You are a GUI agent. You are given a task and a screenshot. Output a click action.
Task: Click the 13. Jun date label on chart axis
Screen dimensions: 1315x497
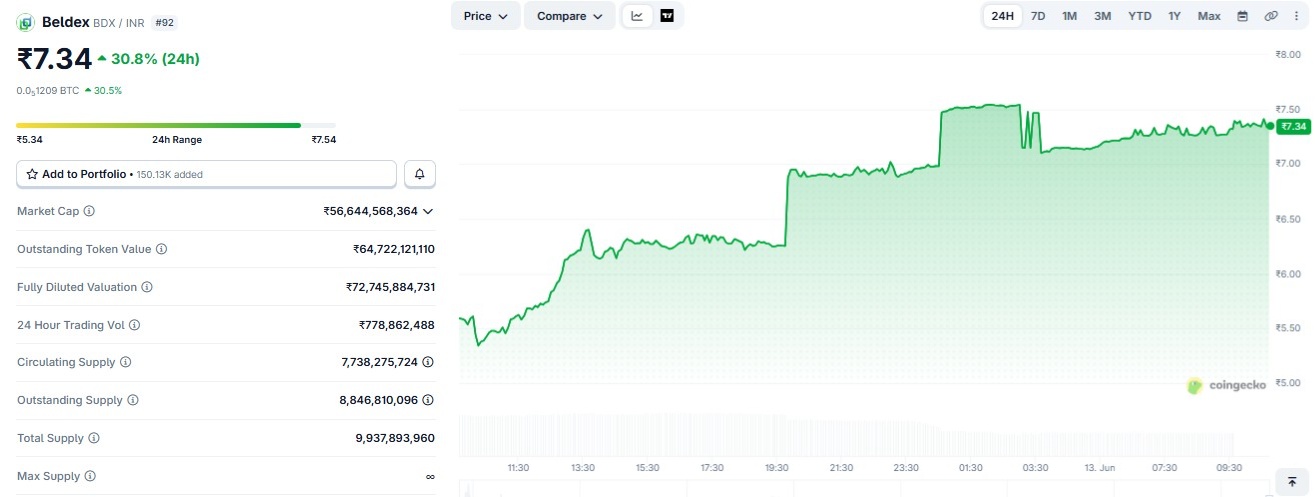(x=1100, y=468)
